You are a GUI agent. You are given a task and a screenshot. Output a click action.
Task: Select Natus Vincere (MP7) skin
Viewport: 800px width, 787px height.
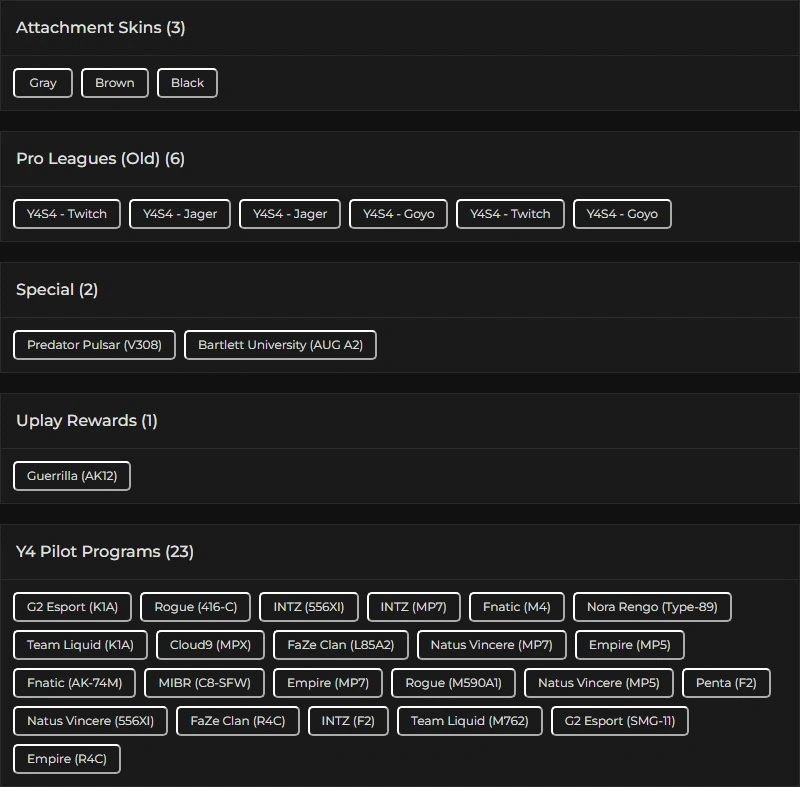(492, 645)
